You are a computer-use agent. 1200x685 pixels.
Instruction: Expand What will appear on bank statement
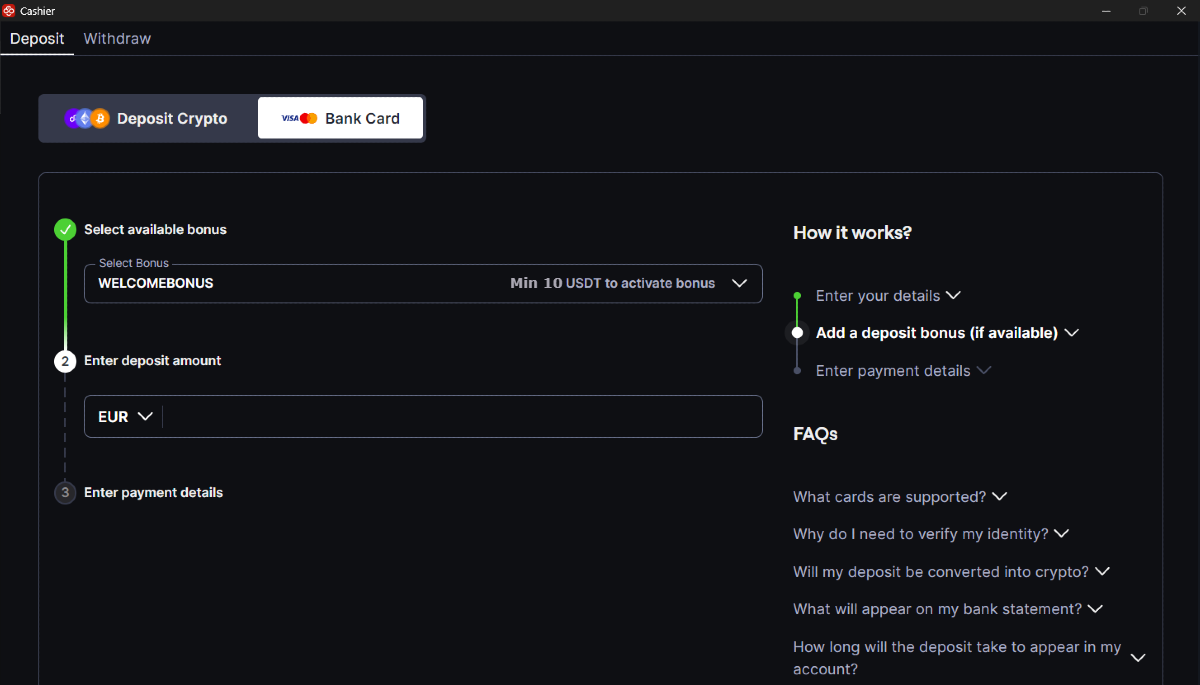click(x=947, y=609)
